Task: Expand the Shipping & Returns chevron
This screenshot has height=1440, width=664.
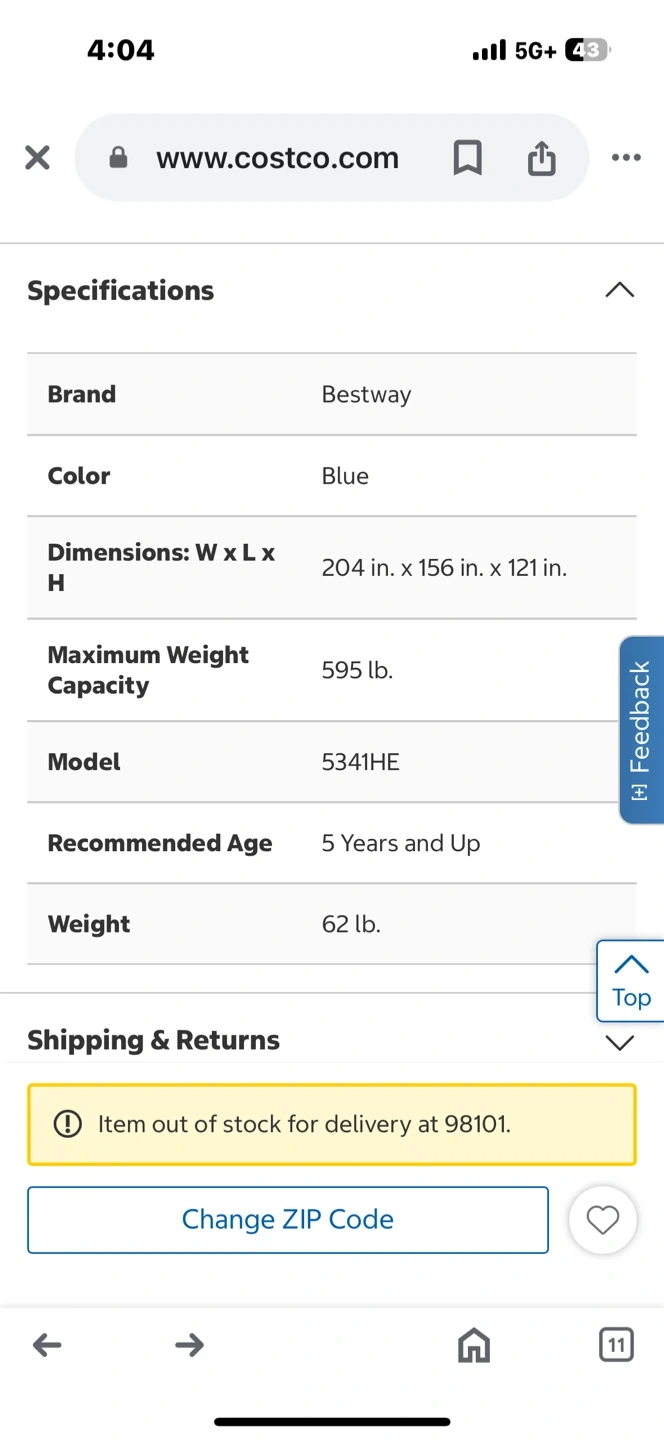Action: (620, 1043)
